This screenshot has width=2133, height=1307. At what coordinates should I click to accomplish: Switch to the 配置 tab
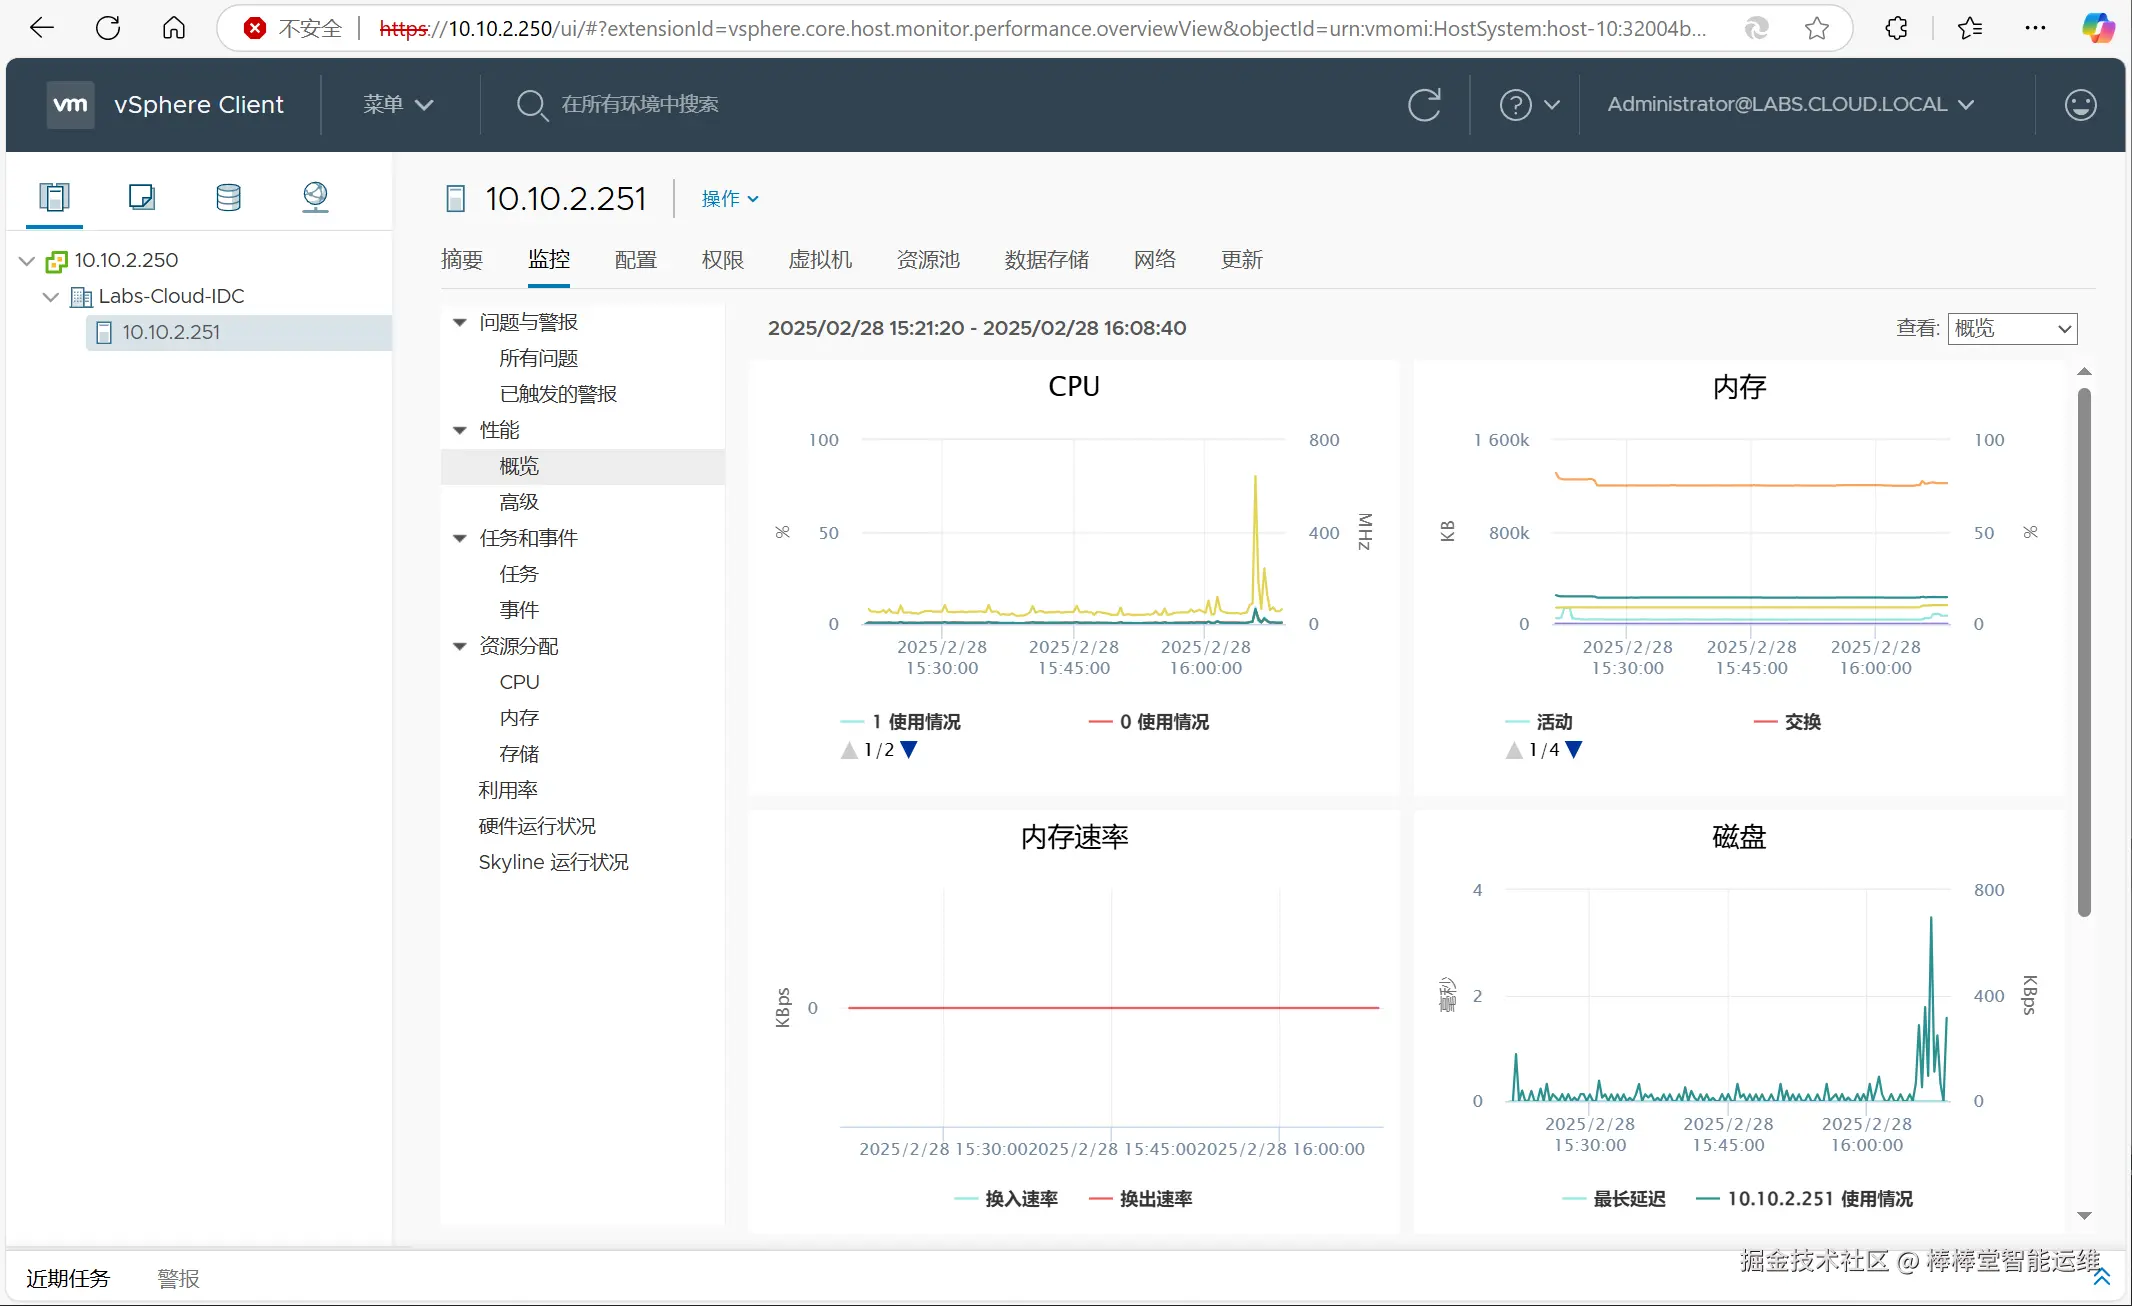tap(635, 260)
